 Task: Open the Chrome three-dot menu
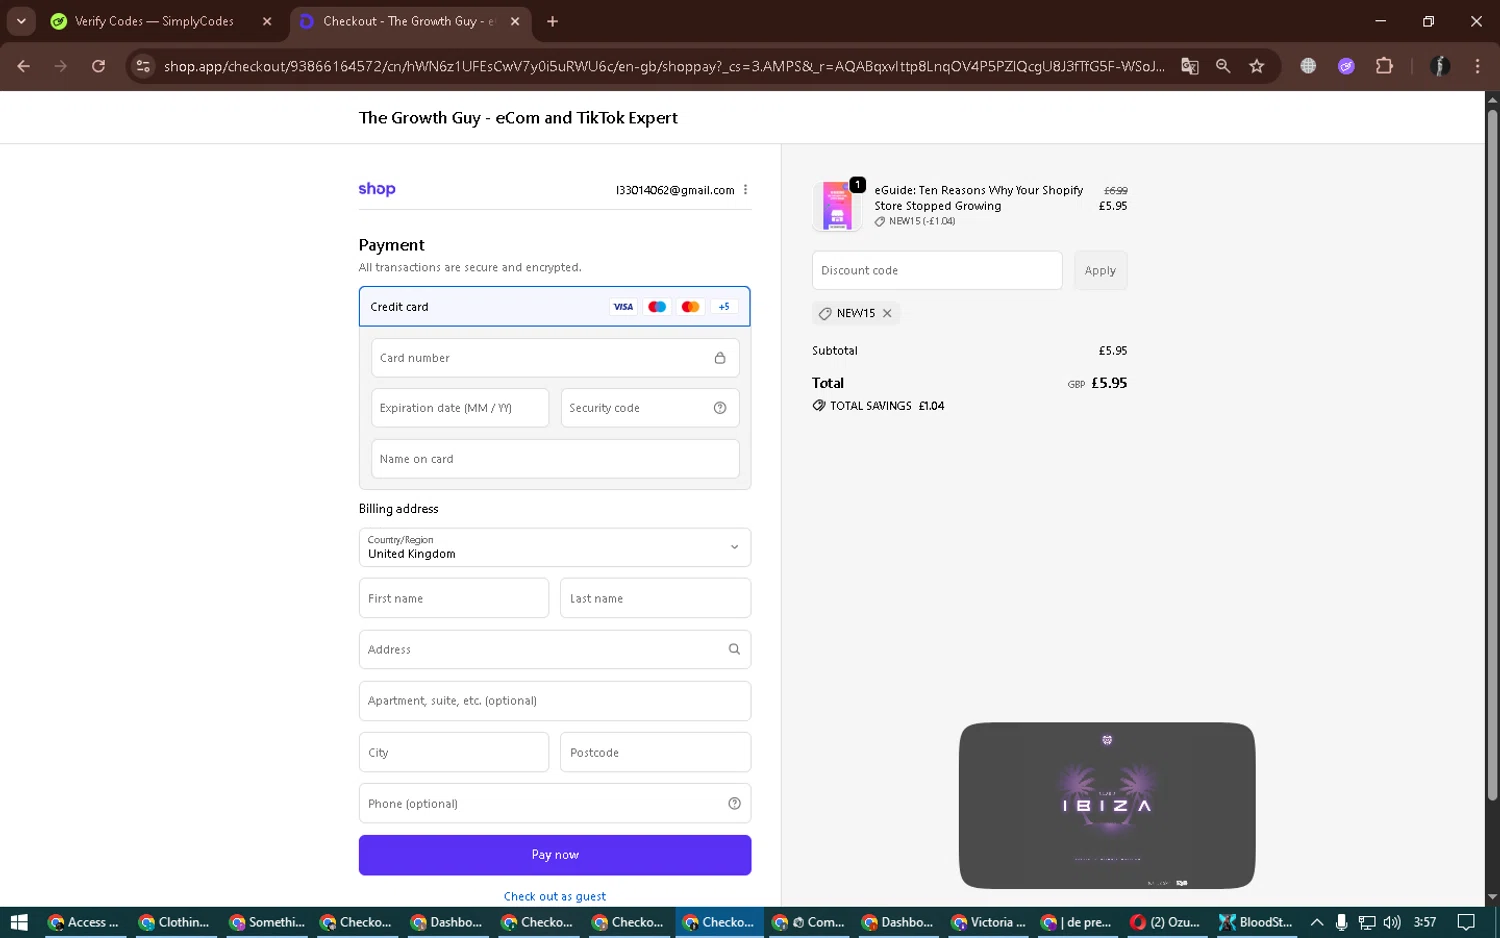point(1477,66)
